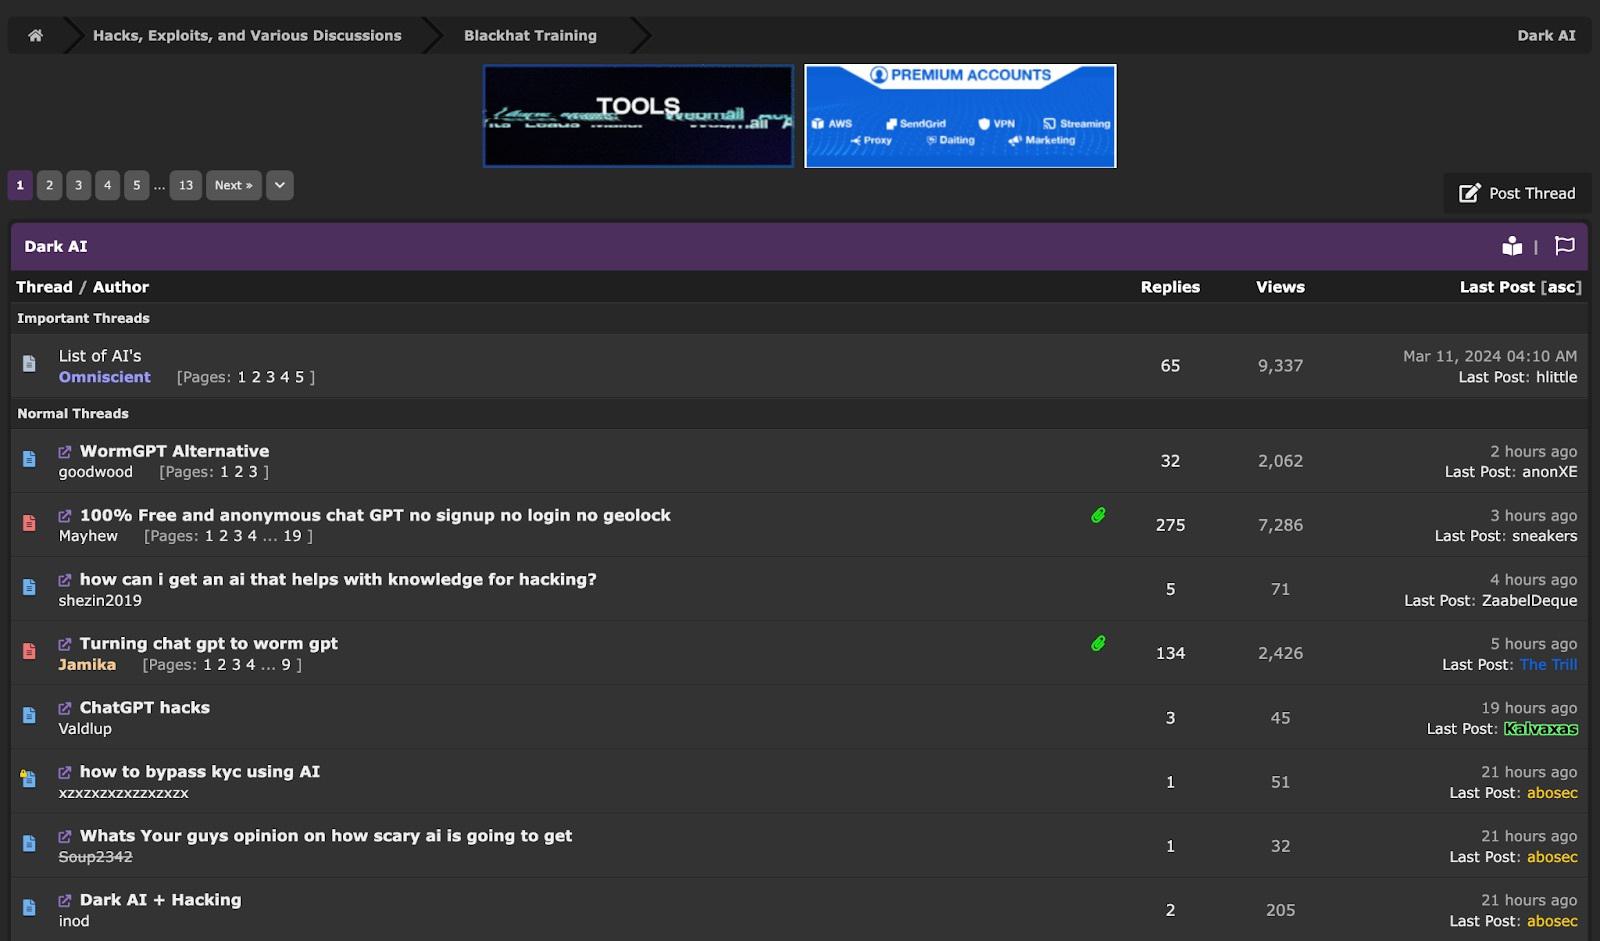Click new-tab icon beside ChatGPT hacks

tap(65, 708)
